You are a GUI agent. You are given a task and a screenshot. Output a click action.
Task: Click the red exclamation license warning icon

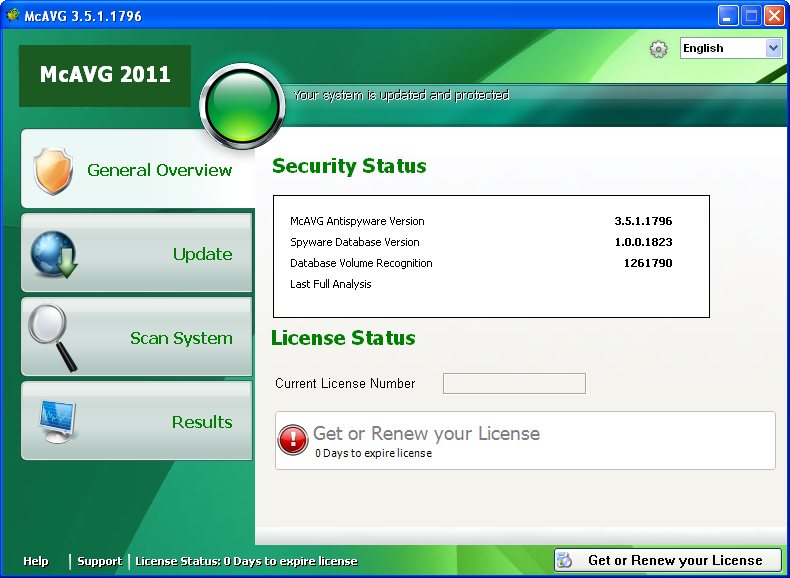coord(293,440)
